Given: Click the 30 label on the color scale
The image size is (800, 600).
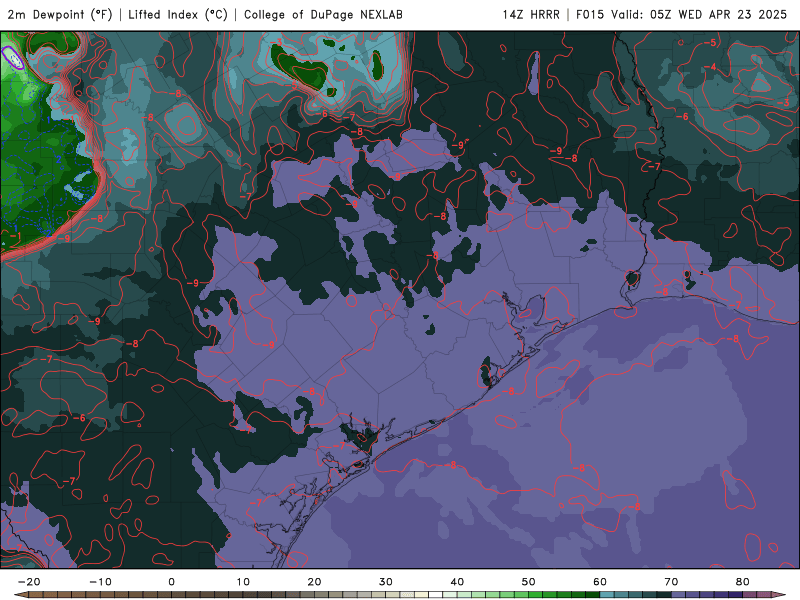Looking at the screenshot, I should point(386,582).
